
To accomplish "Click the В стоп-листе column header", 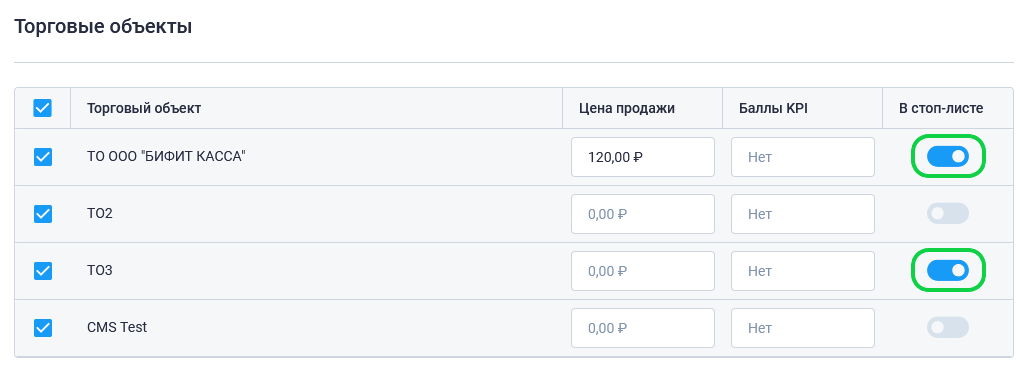I will pyautogui.click(x=941, y=109).
